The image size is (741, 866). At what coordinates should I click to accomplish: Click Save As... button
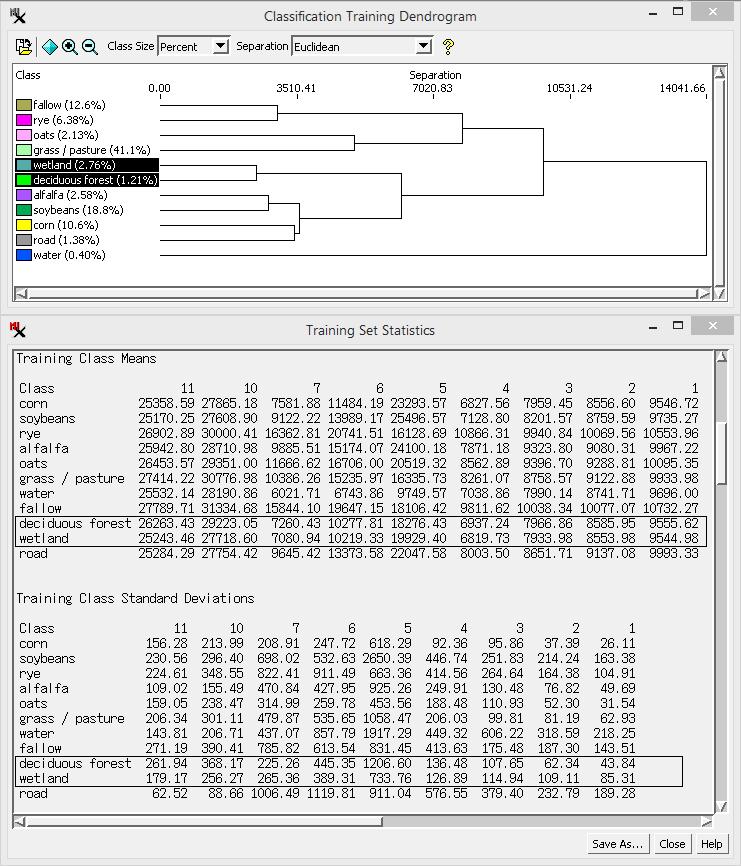[x=618, y=844]
